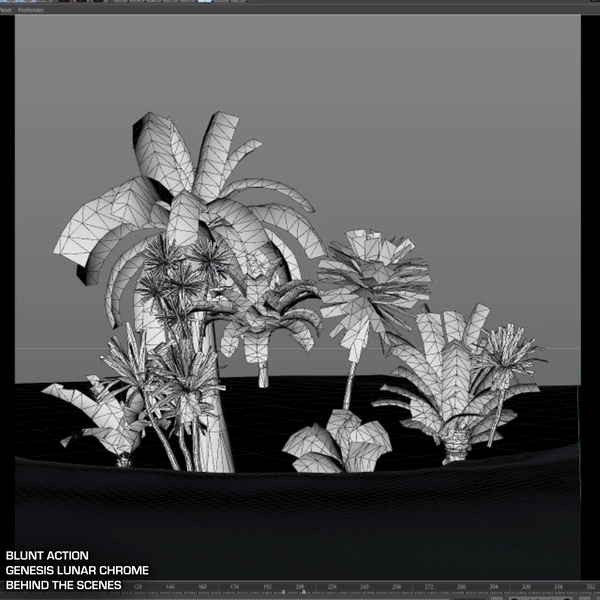Image resolution: width=600 pixels, height=600 pixels.
Task: Open the Panel menu in viewport
Action: (x=5, y=10)
